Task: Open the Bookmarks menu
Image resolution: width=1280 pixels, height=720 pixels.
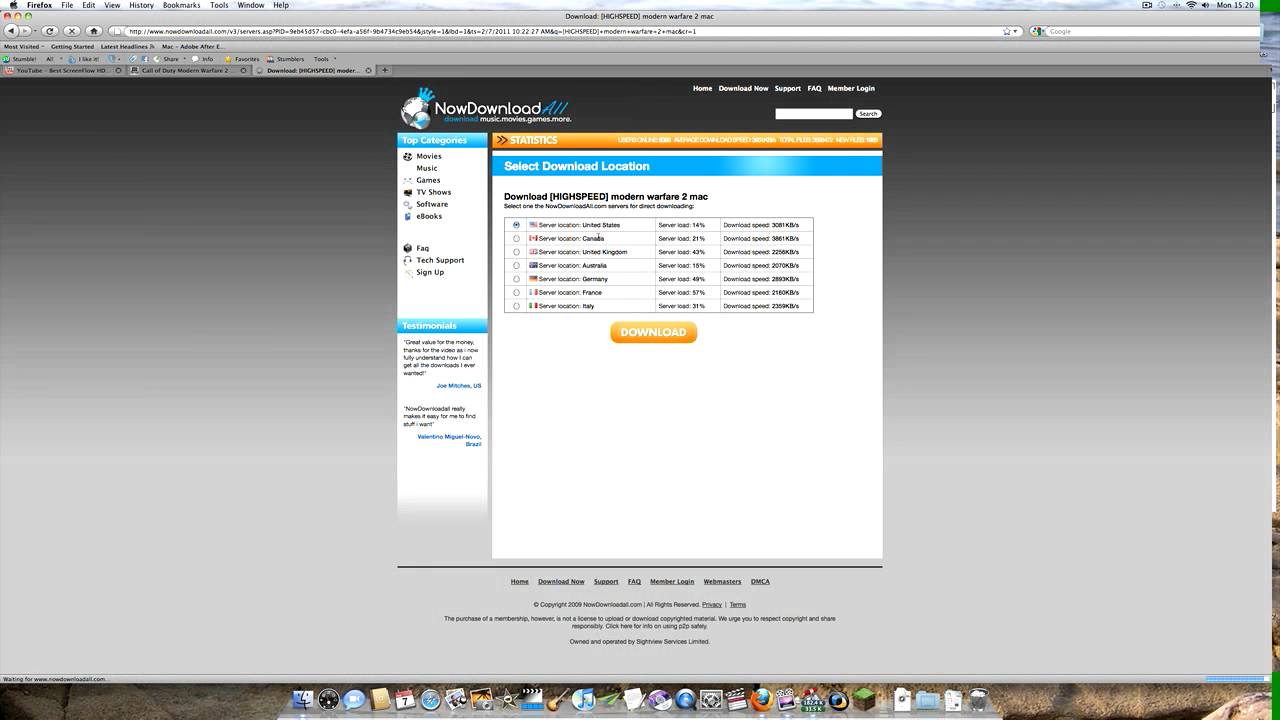Action: tap(182, 5)
